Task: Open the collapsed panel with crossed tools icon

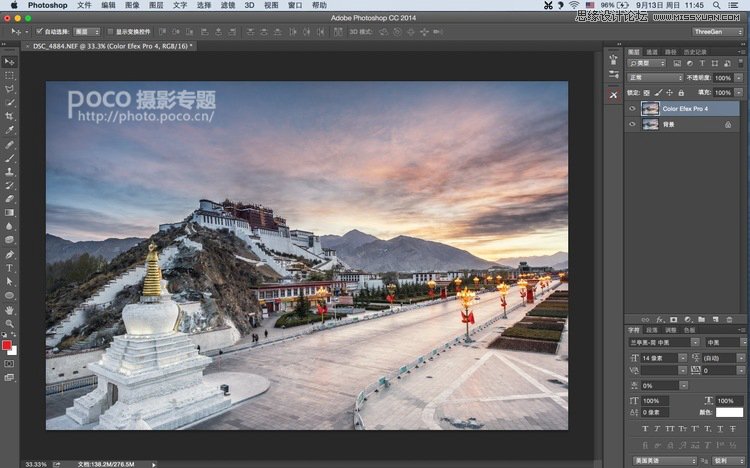Action: [x=614, y=95]
